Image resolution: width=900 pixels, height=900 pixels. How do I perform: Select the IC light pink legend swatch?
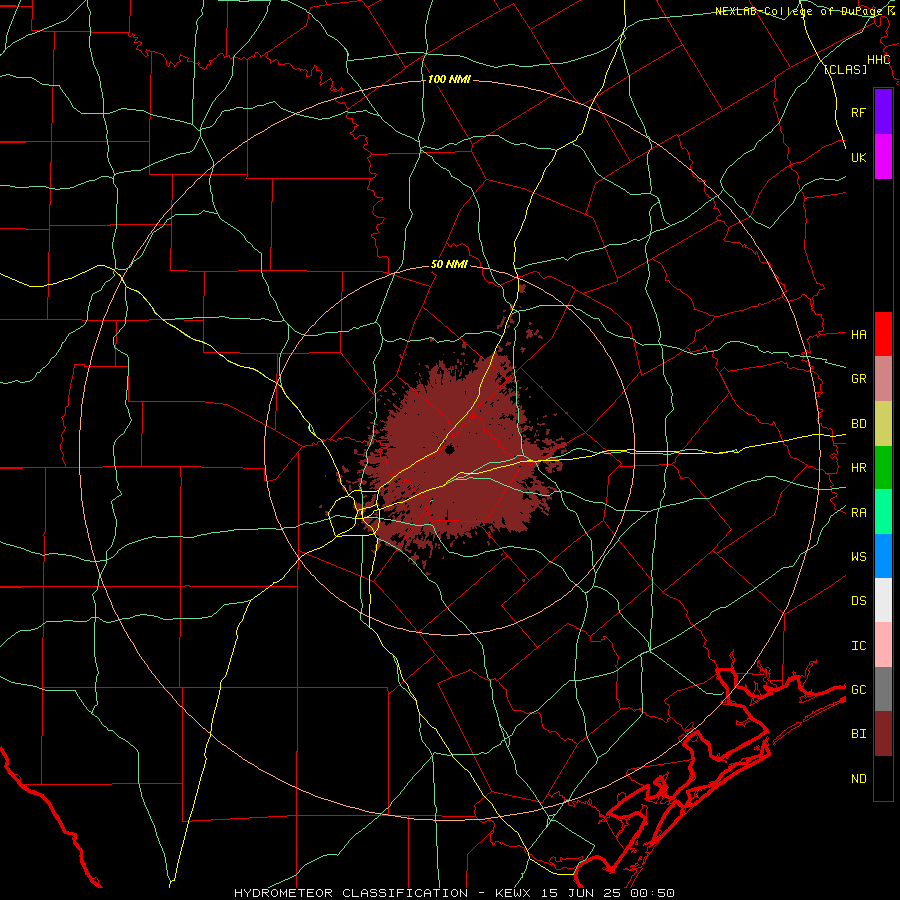click(883, 645)
